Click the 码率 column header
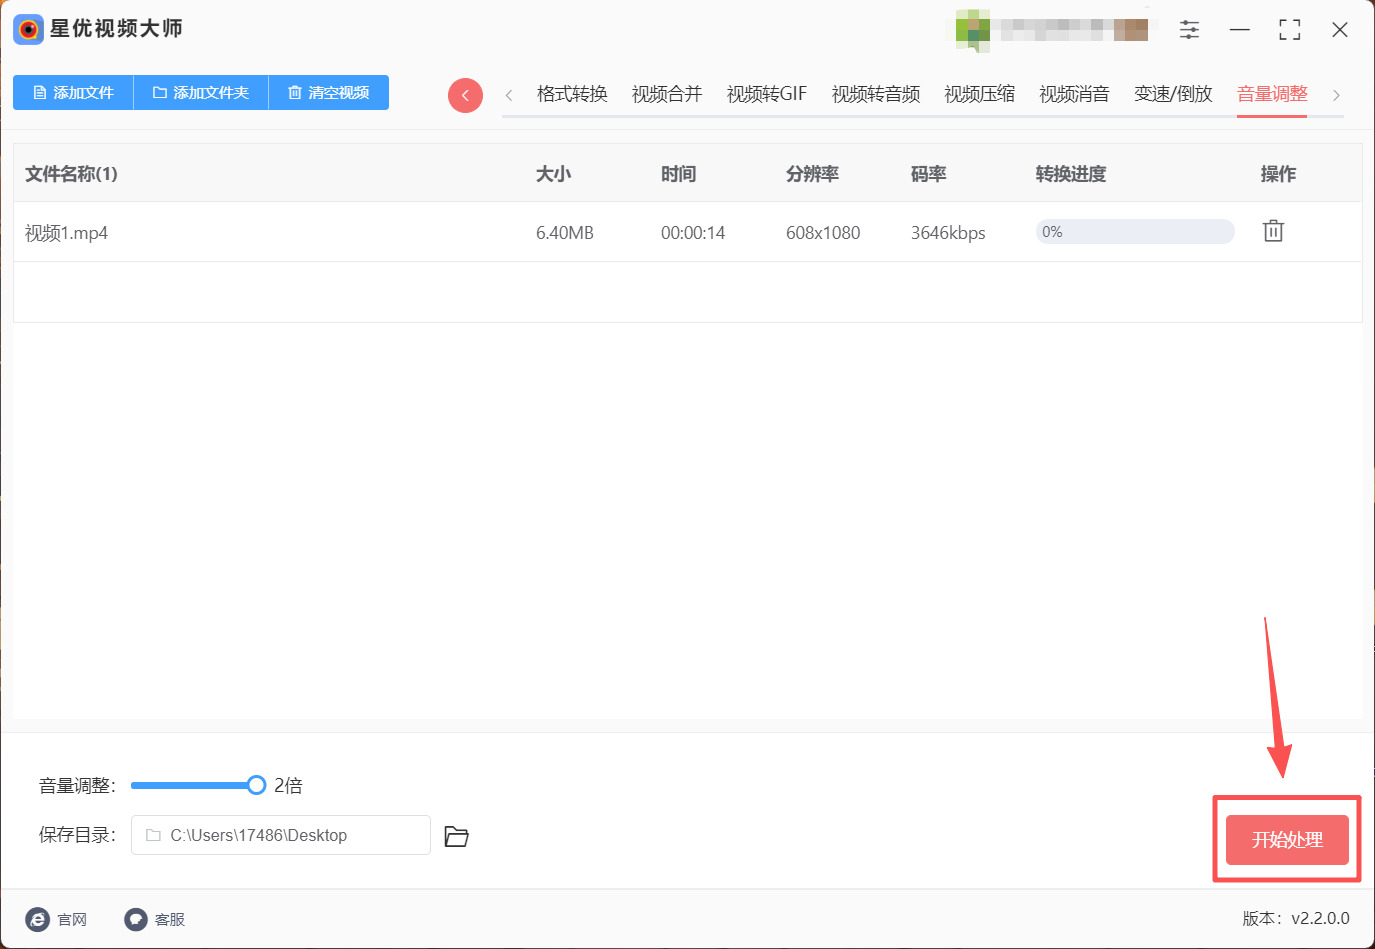The height and width of the screenshot is (949, 1375). (x=928, y=174)
